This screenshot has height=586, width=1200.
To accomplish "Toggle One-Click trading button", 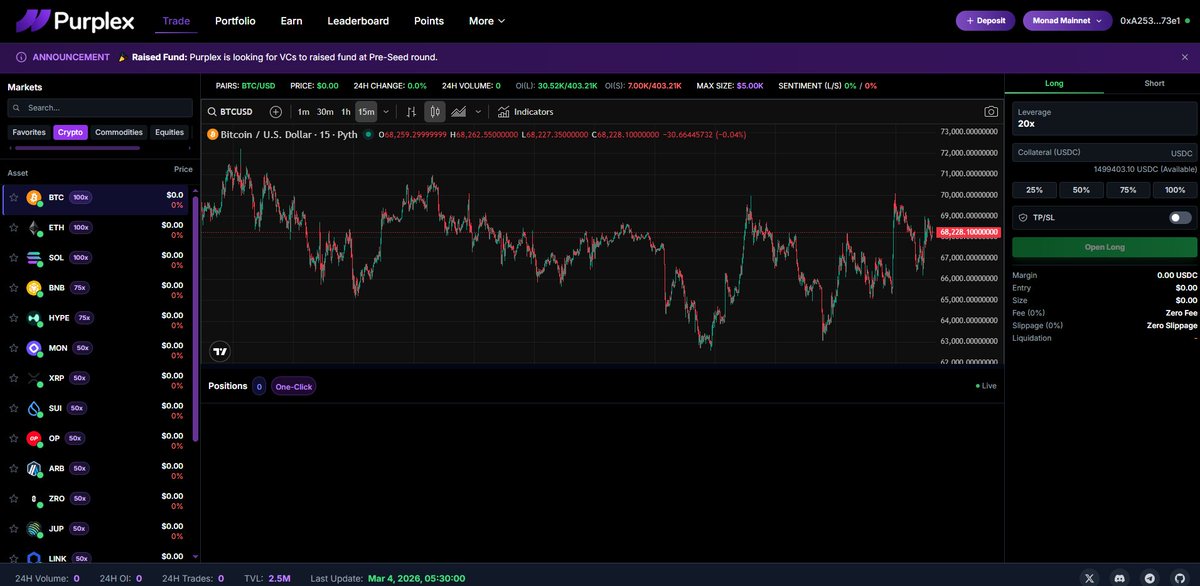I will pos(293,386).
